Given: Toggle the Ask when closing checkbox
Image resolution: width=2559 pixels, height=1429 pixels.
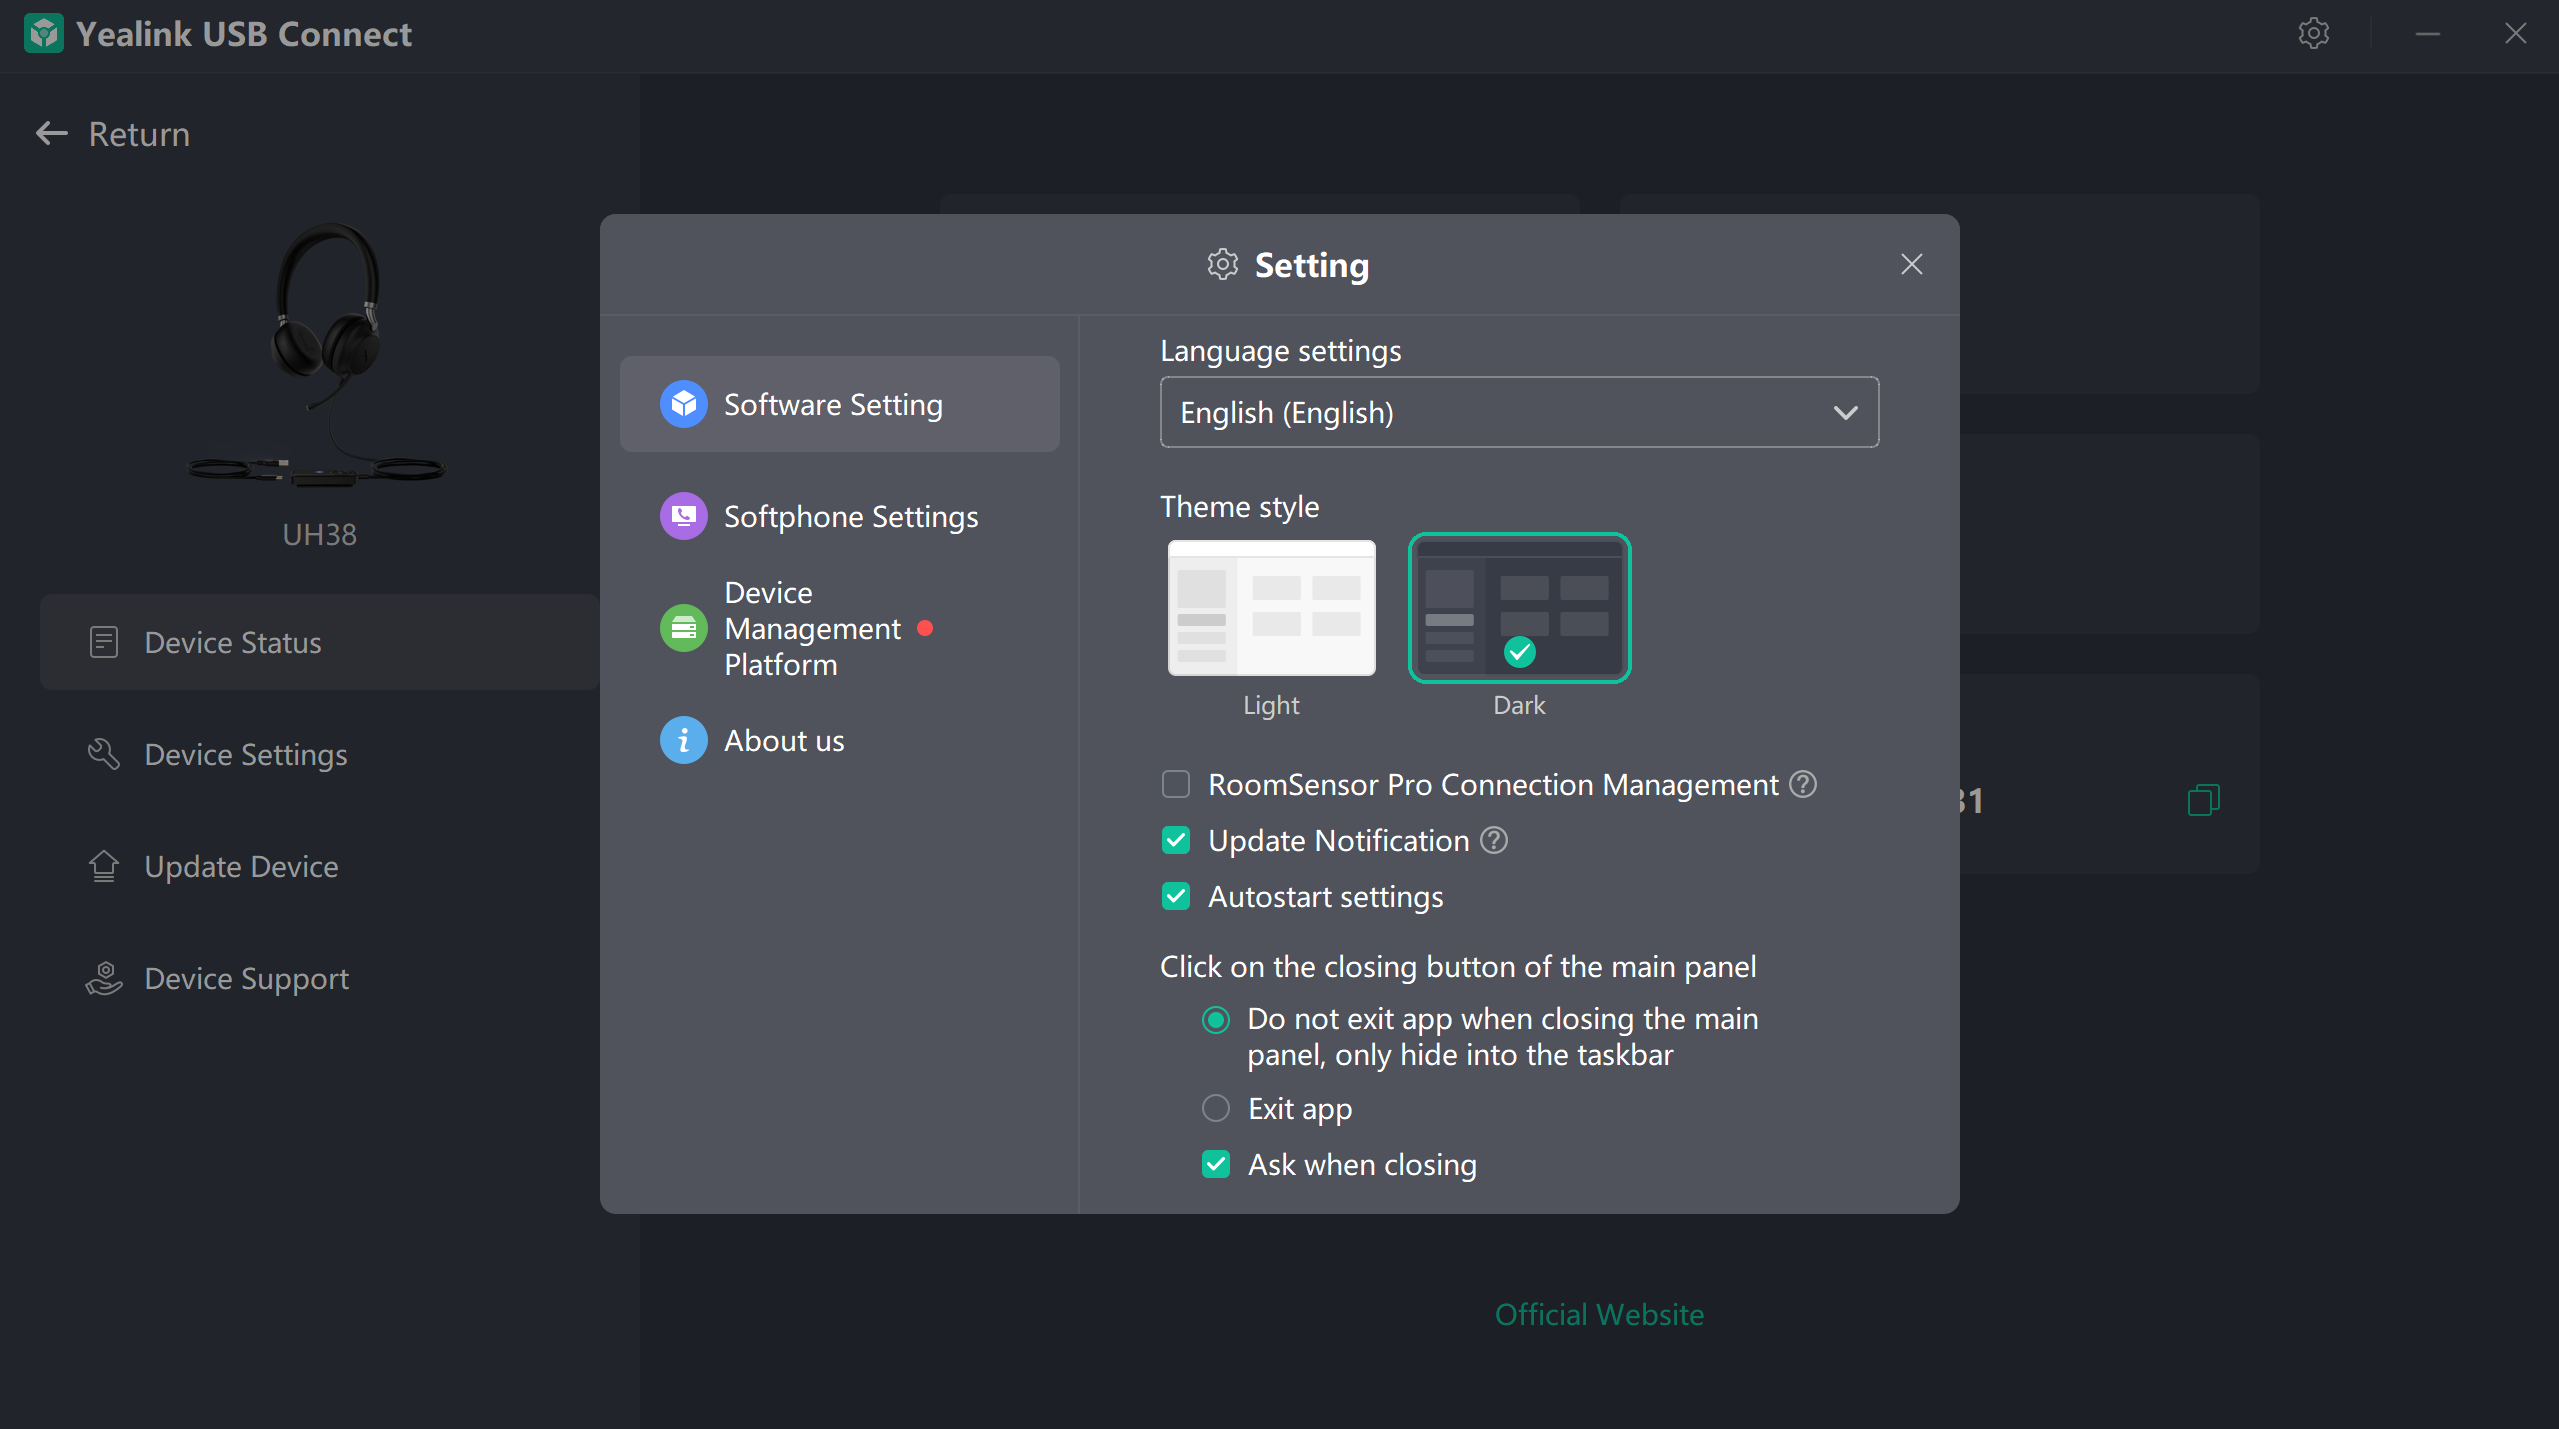Looking at the screenshot, I should pos(1216,1165).
